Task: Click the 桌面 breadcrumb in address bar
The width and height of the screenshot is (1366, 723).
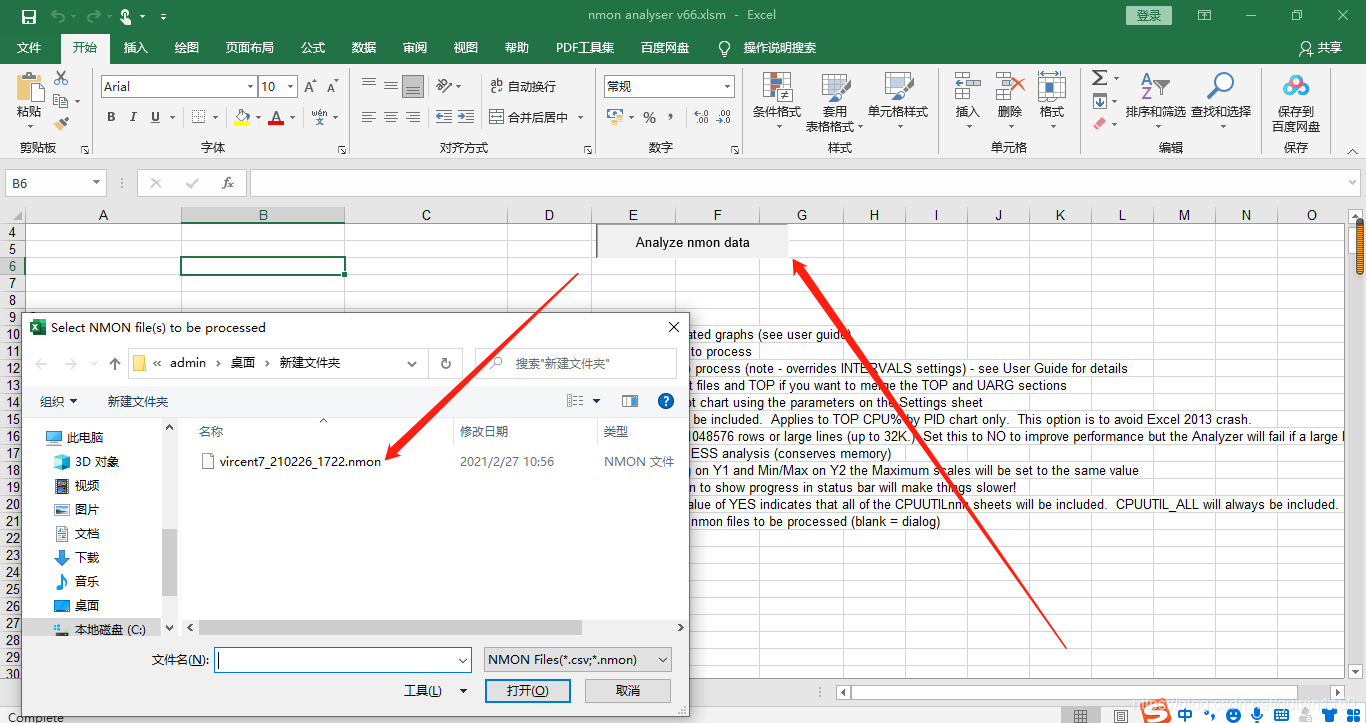Action: pos(243,363)
